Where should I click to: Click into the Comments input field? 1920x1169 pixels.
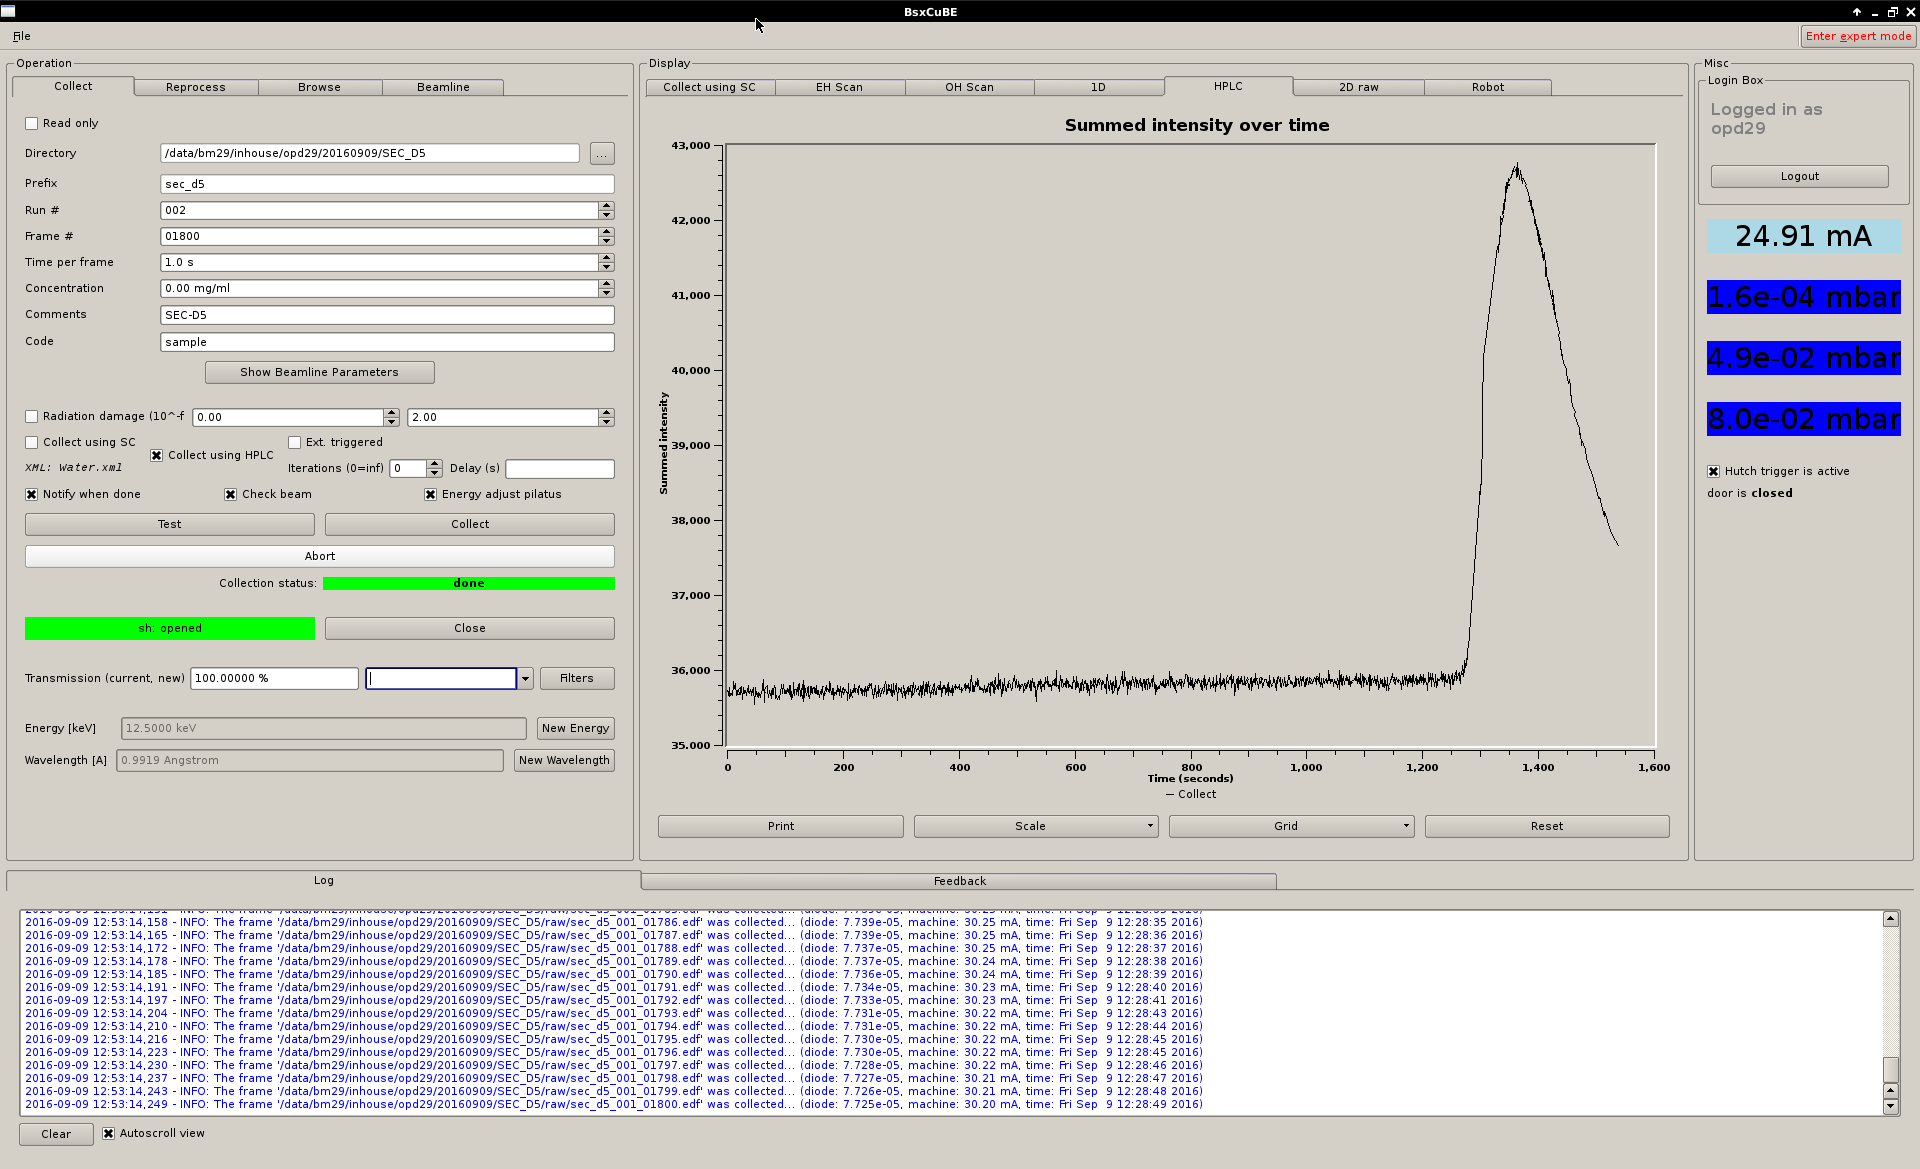[x=387, y=315]
